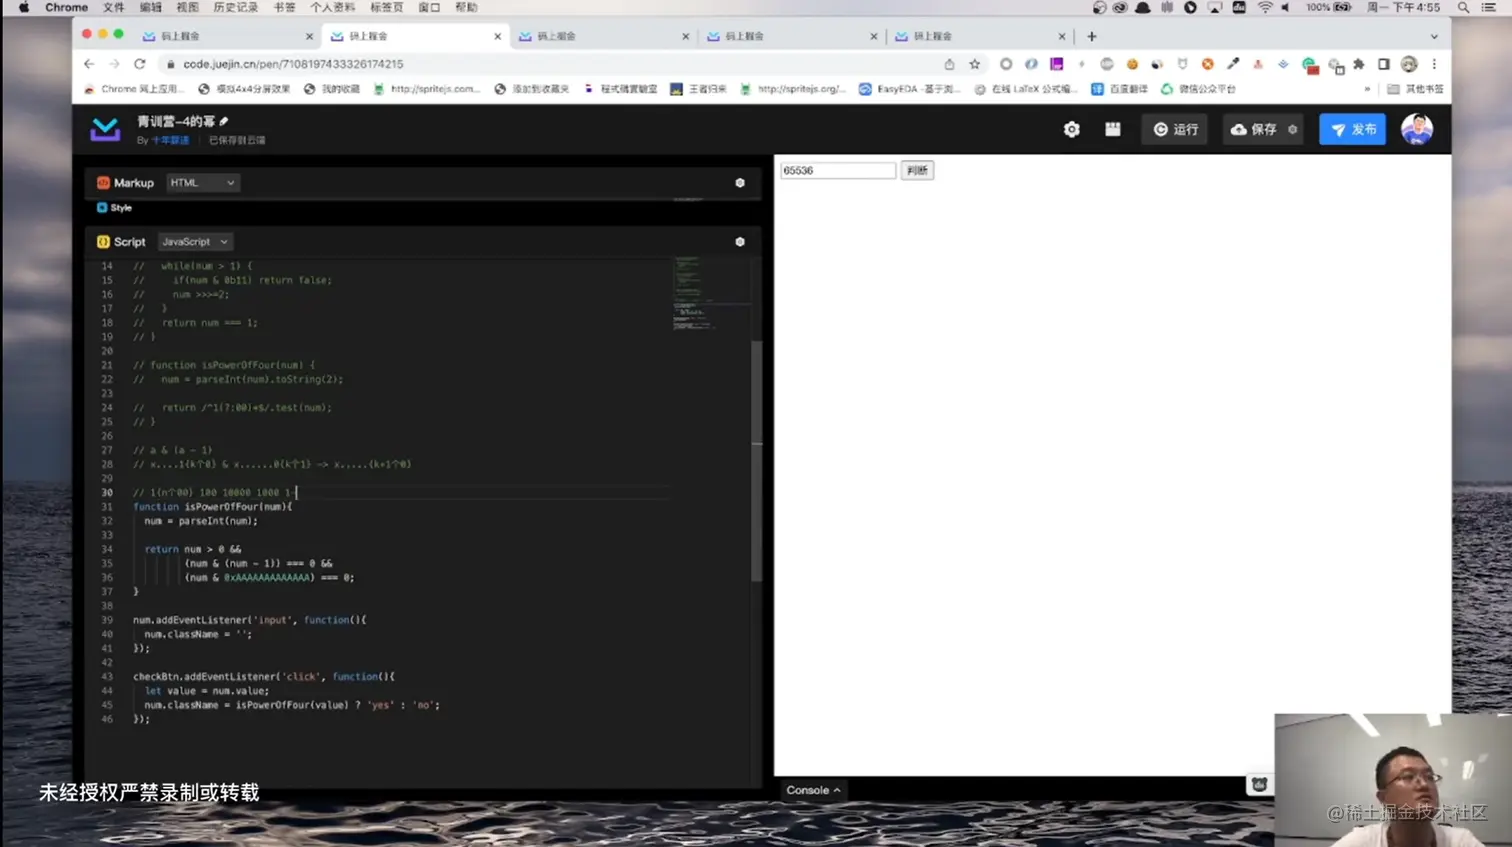Open the 书签 menu
This screenshot has height=847, width=1512.
[284, 7]
